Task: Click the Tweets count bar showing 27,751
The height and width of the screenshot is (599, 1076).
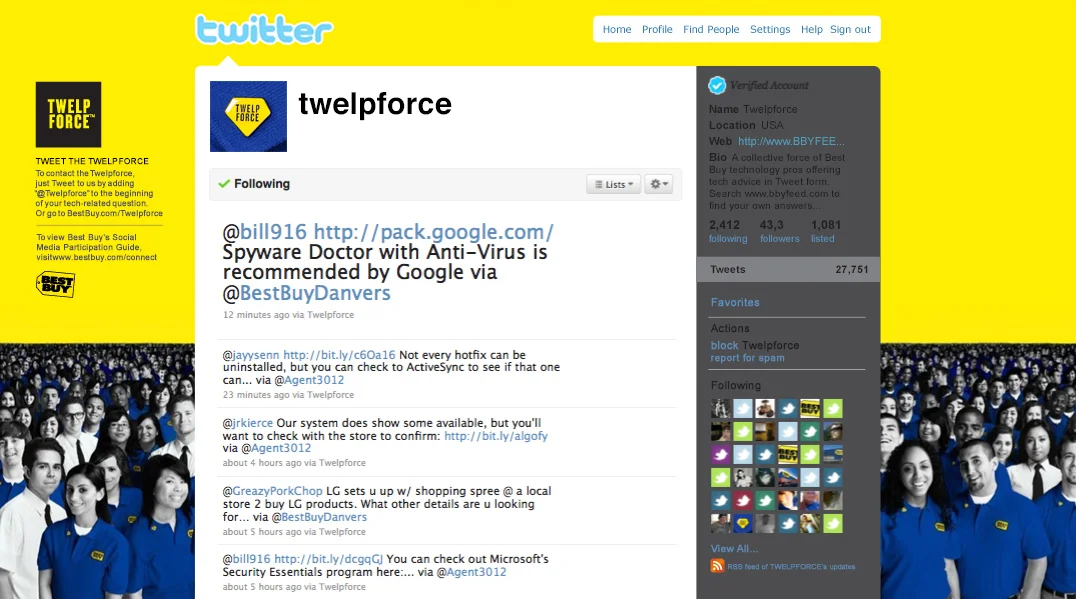Action: tap(786, 269)
